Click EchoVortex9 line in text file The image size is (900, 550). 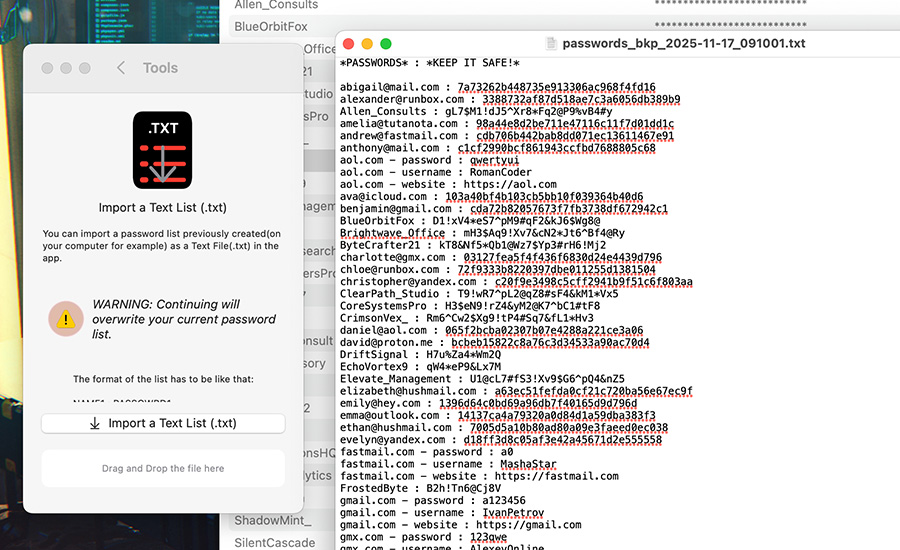click(x=420, y=366)
